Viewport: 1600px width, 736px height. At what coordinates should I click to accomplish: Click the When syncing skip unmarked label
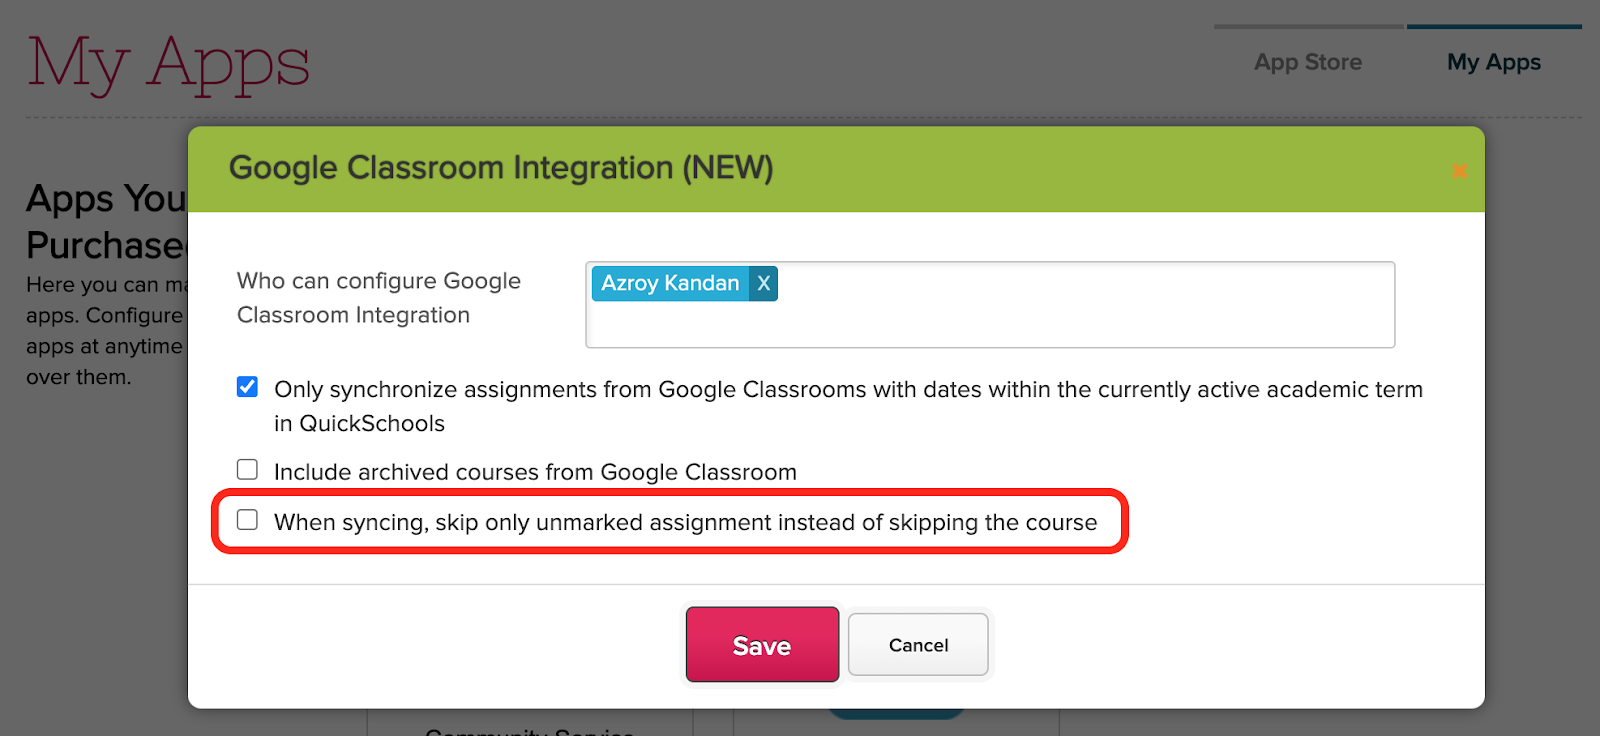[685, 522]
